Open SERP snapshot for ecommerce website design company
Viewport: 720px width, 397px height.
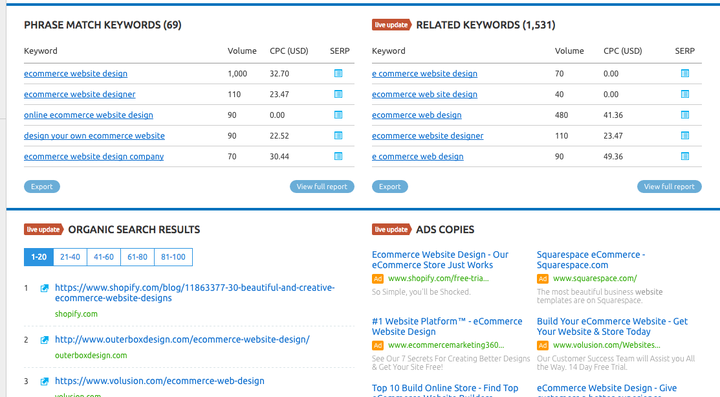click(338, 156)
